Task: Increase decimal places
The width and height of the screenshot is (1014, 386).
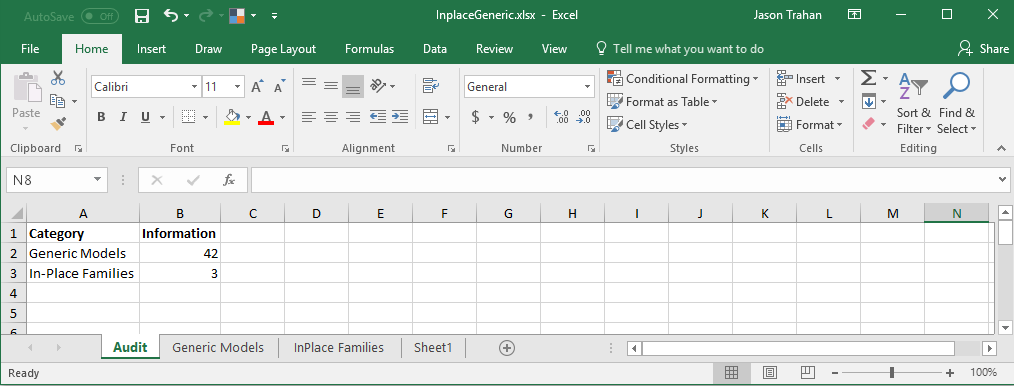Action: point(561,117)
